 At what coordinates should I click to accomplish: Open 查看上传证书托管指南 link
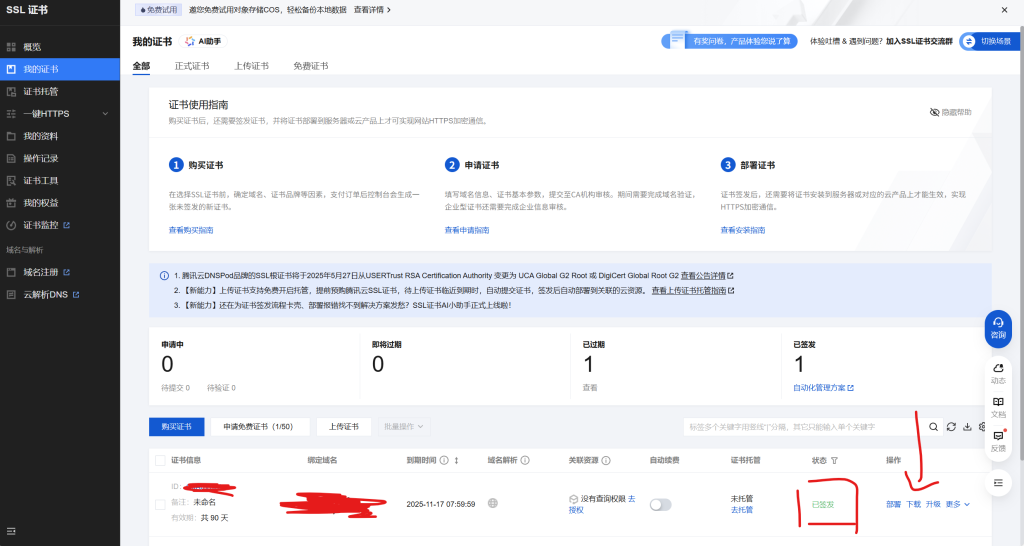(x=692, y=291)
